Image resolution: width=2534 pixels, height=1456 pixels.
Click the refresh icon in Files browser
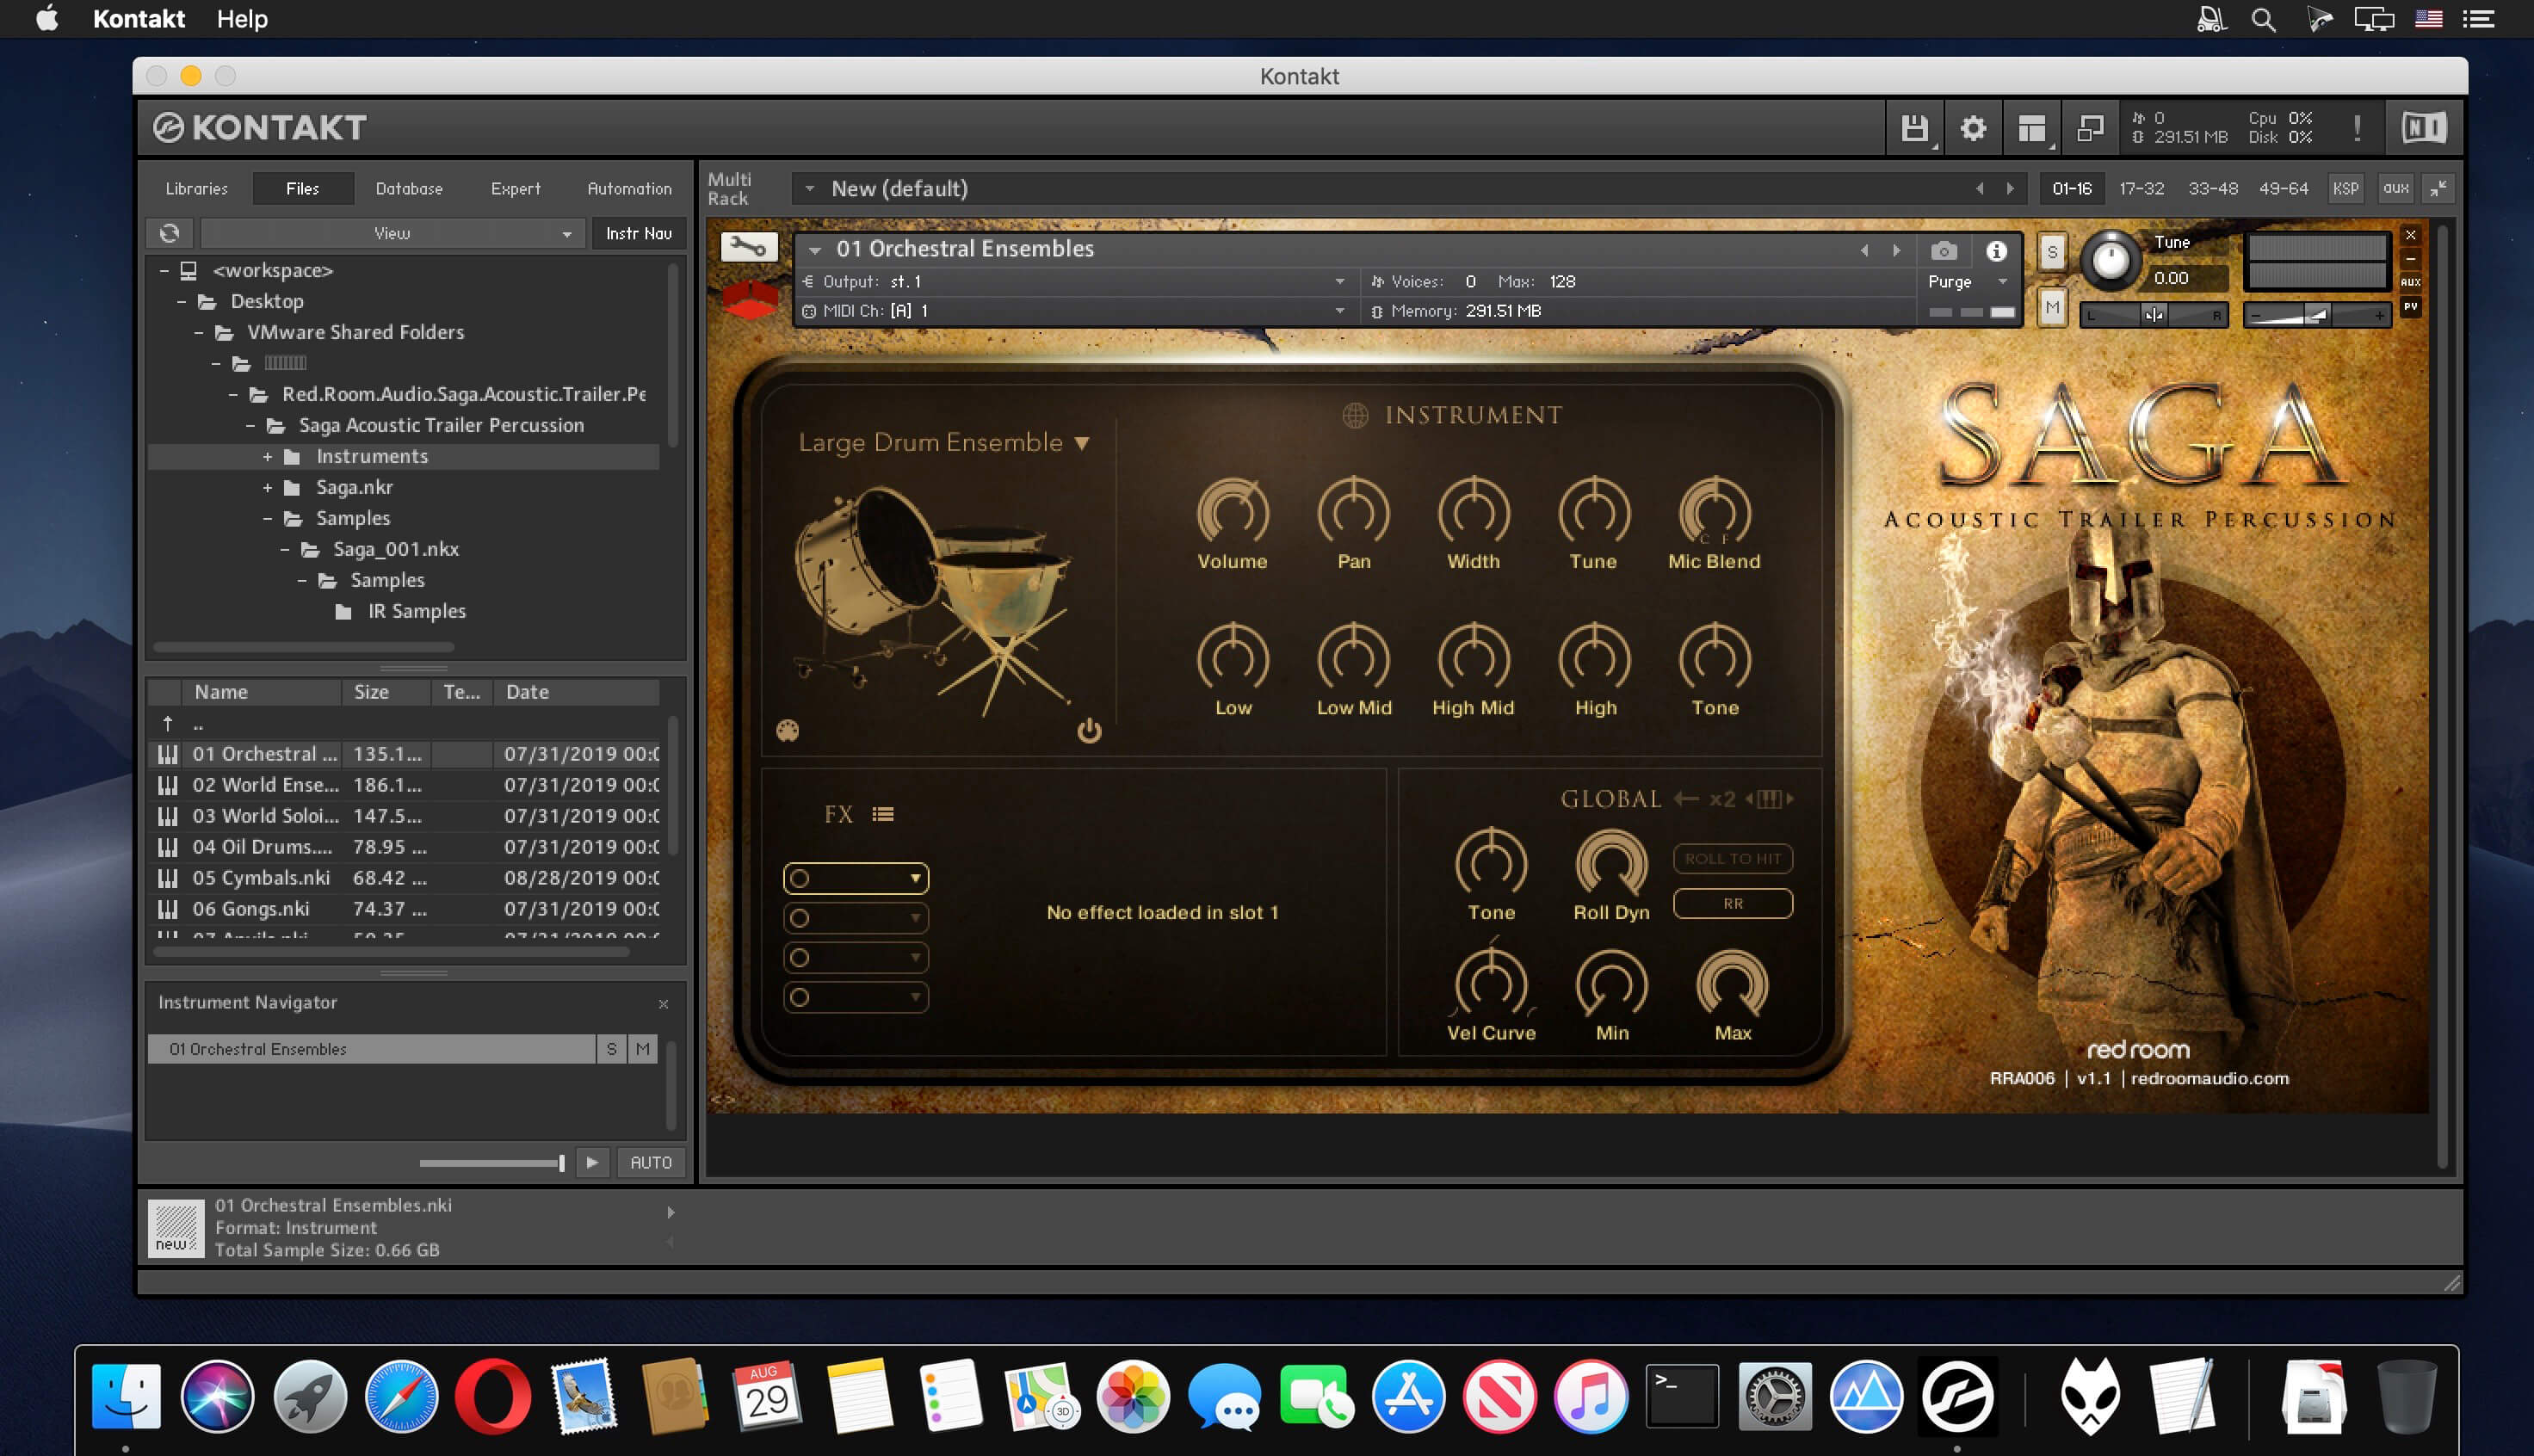[x=169, y=233]
